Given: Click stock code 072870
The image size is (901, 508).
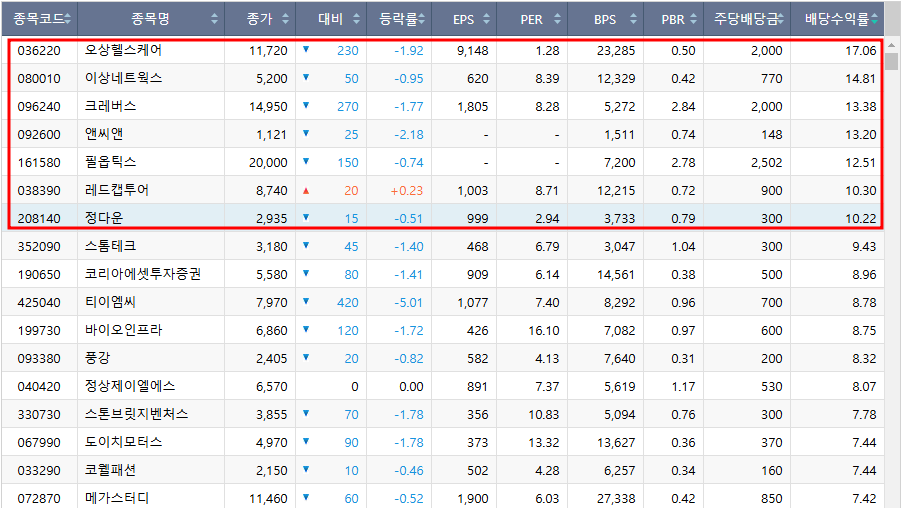Looking at the screenshot, I should coord(39,498).
